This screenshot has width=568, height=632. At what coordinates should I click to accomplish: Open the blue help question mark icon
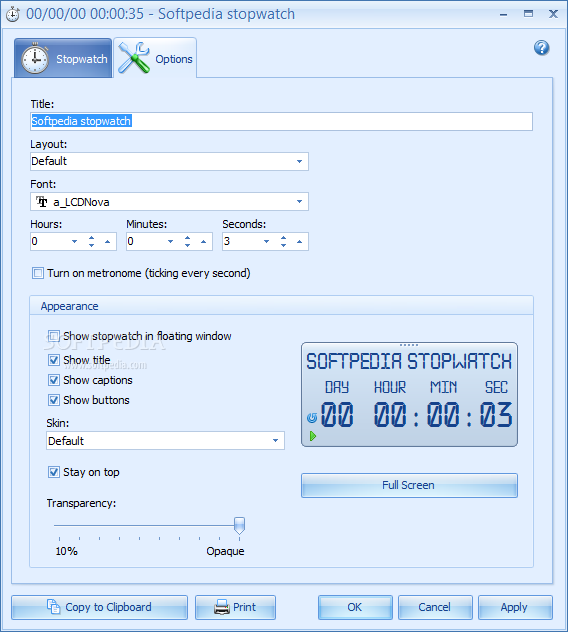(541, 48)
